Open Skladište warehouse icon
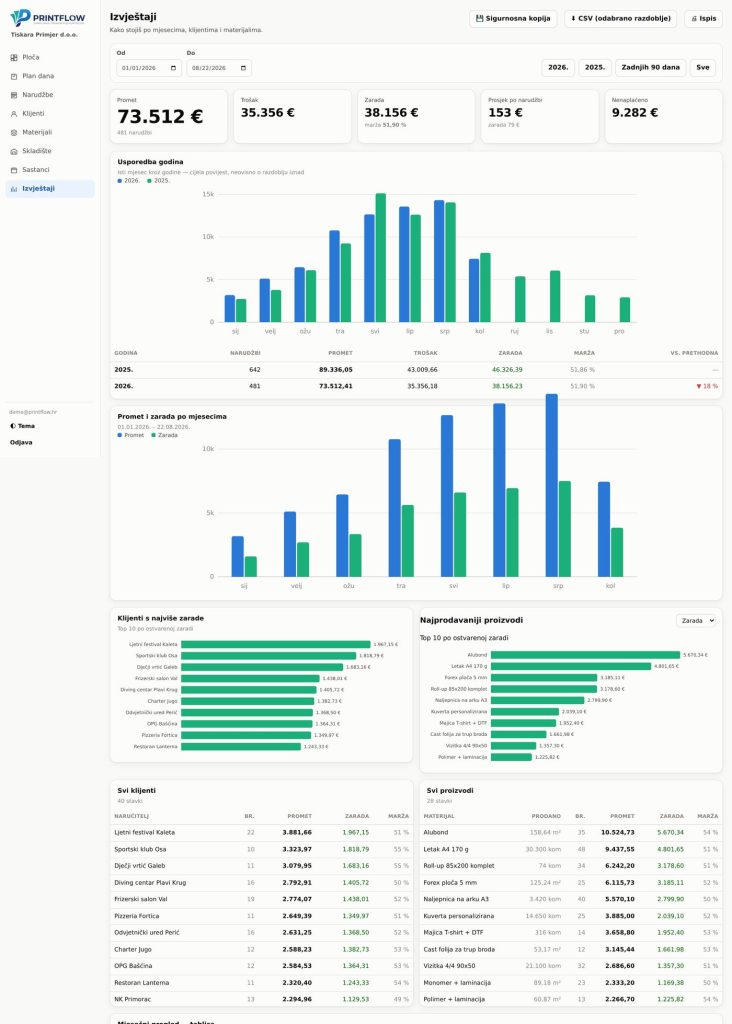The image size is (732, 1024). 14,152
